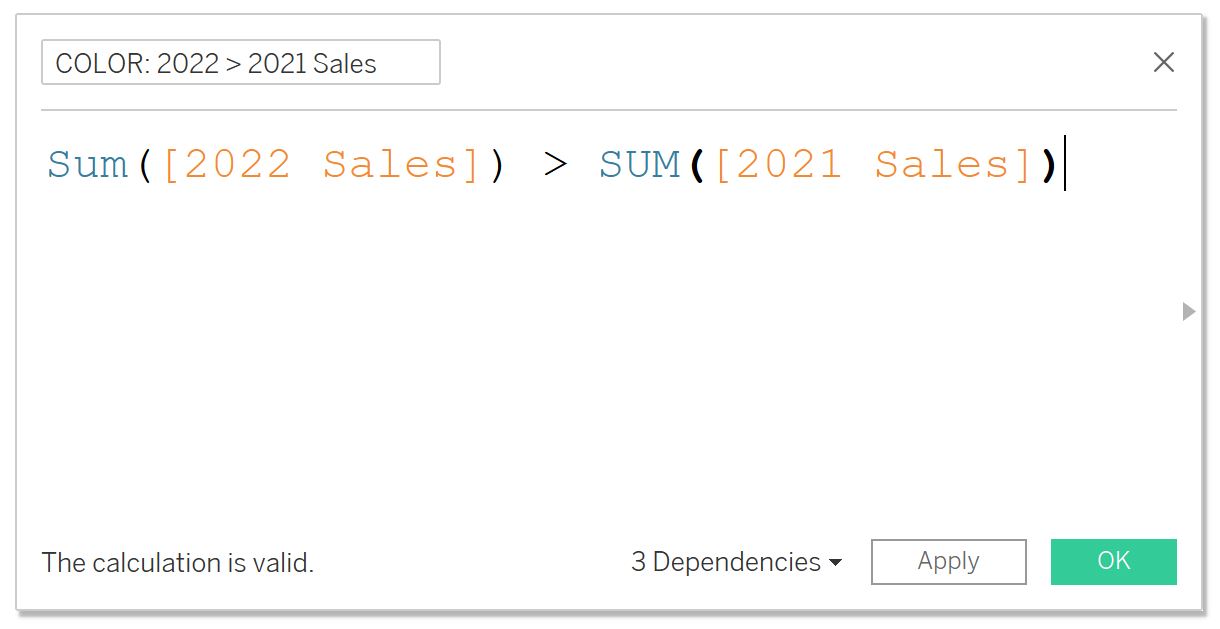Place cursor in the uppercase SUM function
The height and width of the screenshot is (629, 1220).
point(639,164)
